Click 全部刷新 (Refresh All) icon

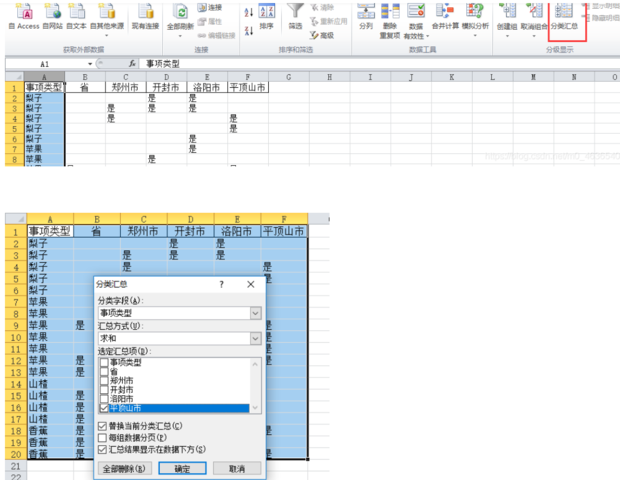click(180, 20)
